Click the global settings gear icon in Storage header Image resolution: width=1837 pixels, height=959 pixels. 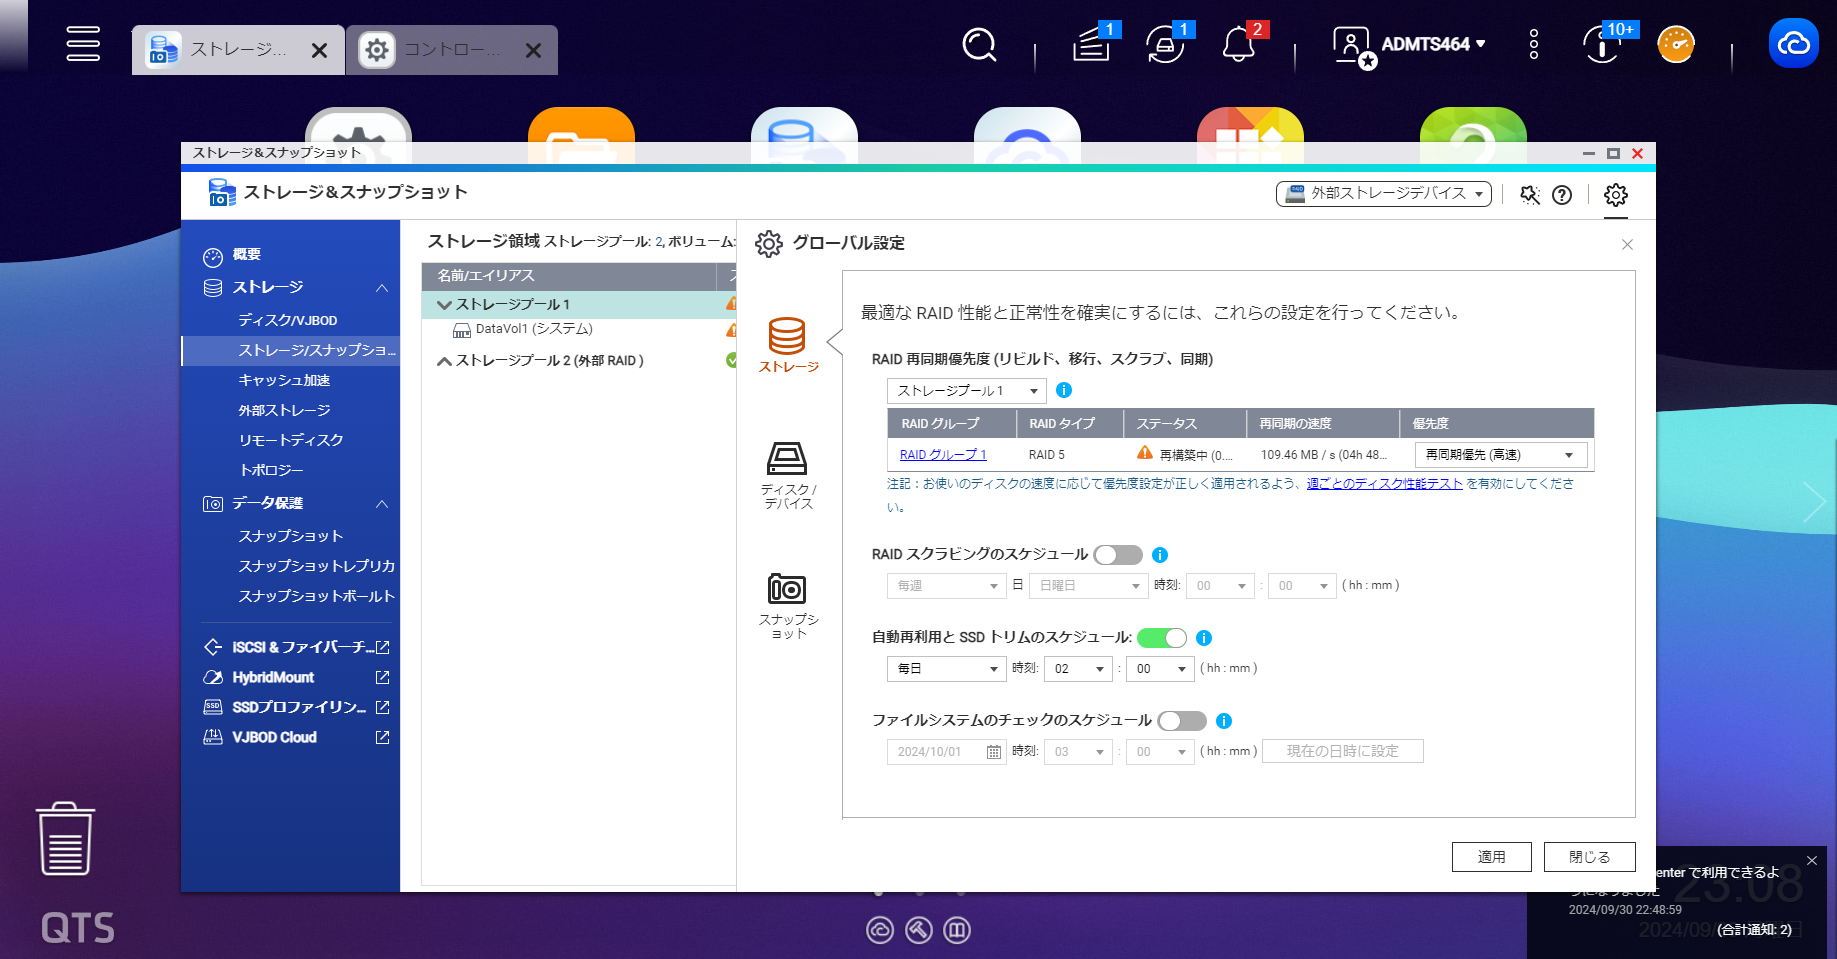1616,195
